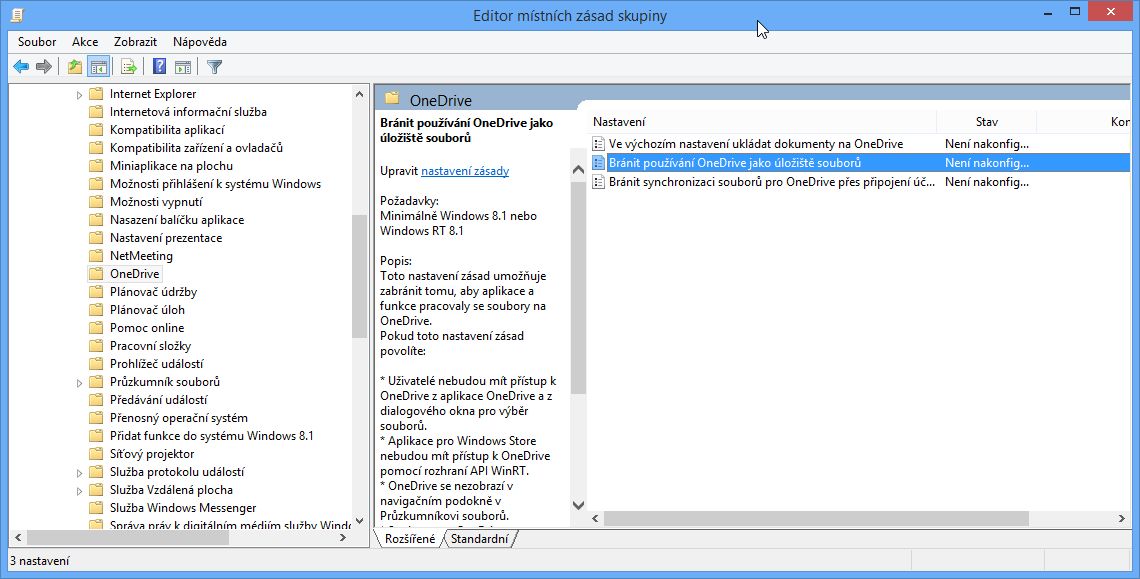This screenshot has height=579, width=1140.
Task: Switch to the Standardní tab
Action: [479, 539]
